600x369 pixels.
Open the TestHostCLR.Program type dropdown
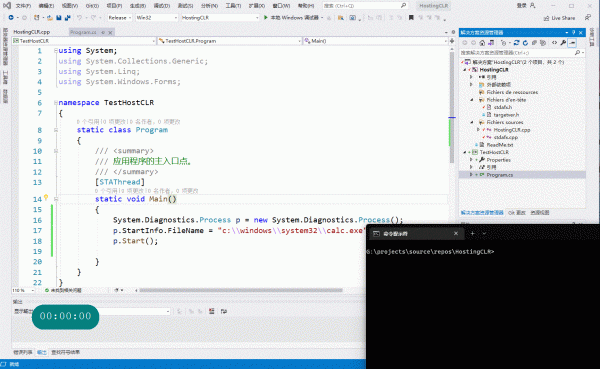tap(230, 41)
